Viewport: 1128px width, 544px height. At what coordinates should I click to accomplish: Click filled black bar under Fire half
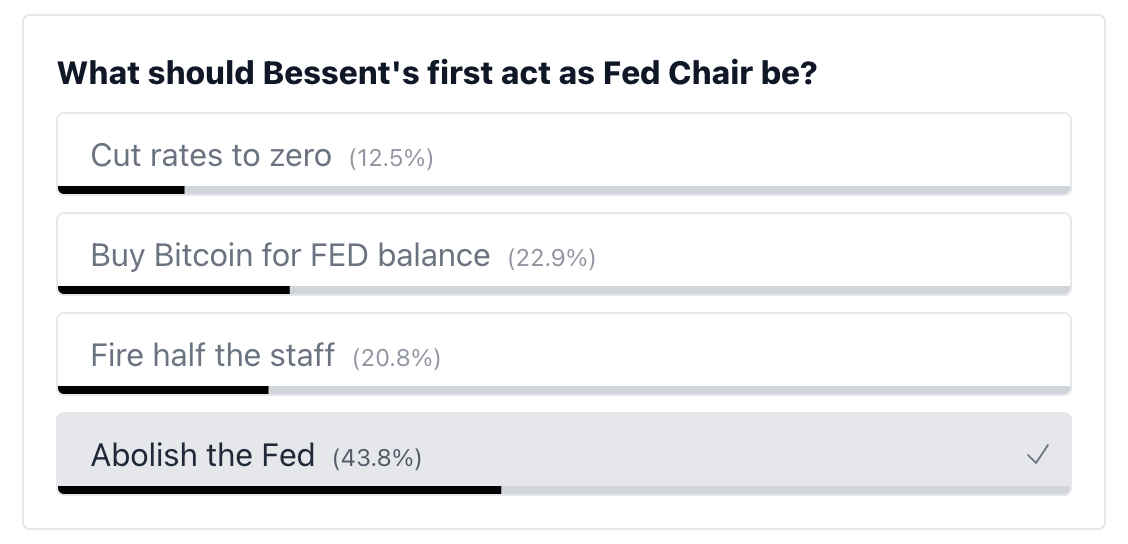(163, 389)
